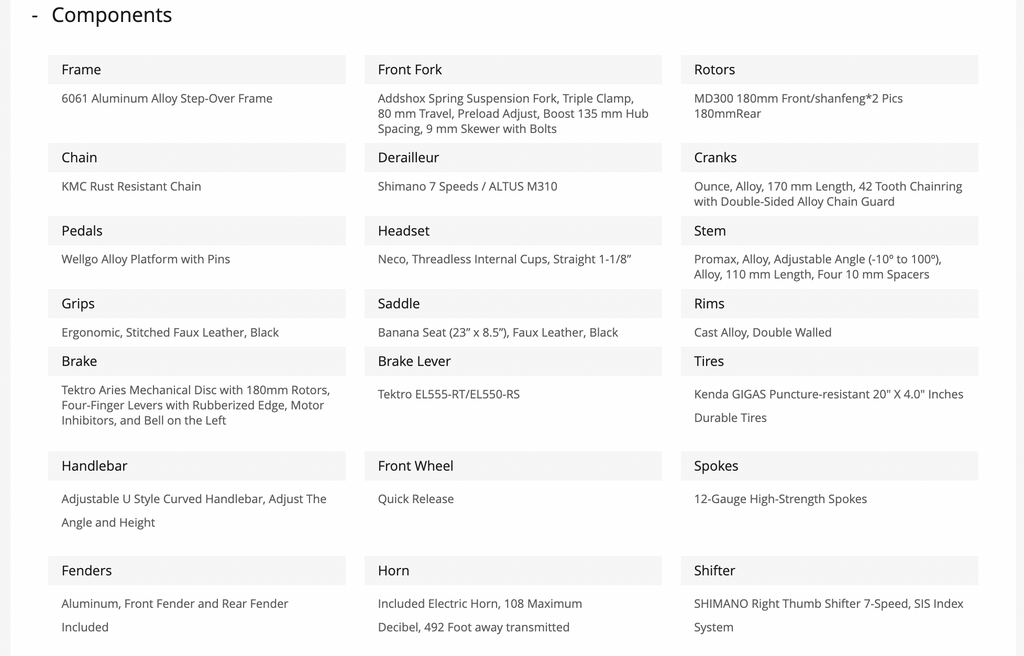Click the Chain heading
The width and height of the screenshot is (1024, 656).
coord(79,158)
